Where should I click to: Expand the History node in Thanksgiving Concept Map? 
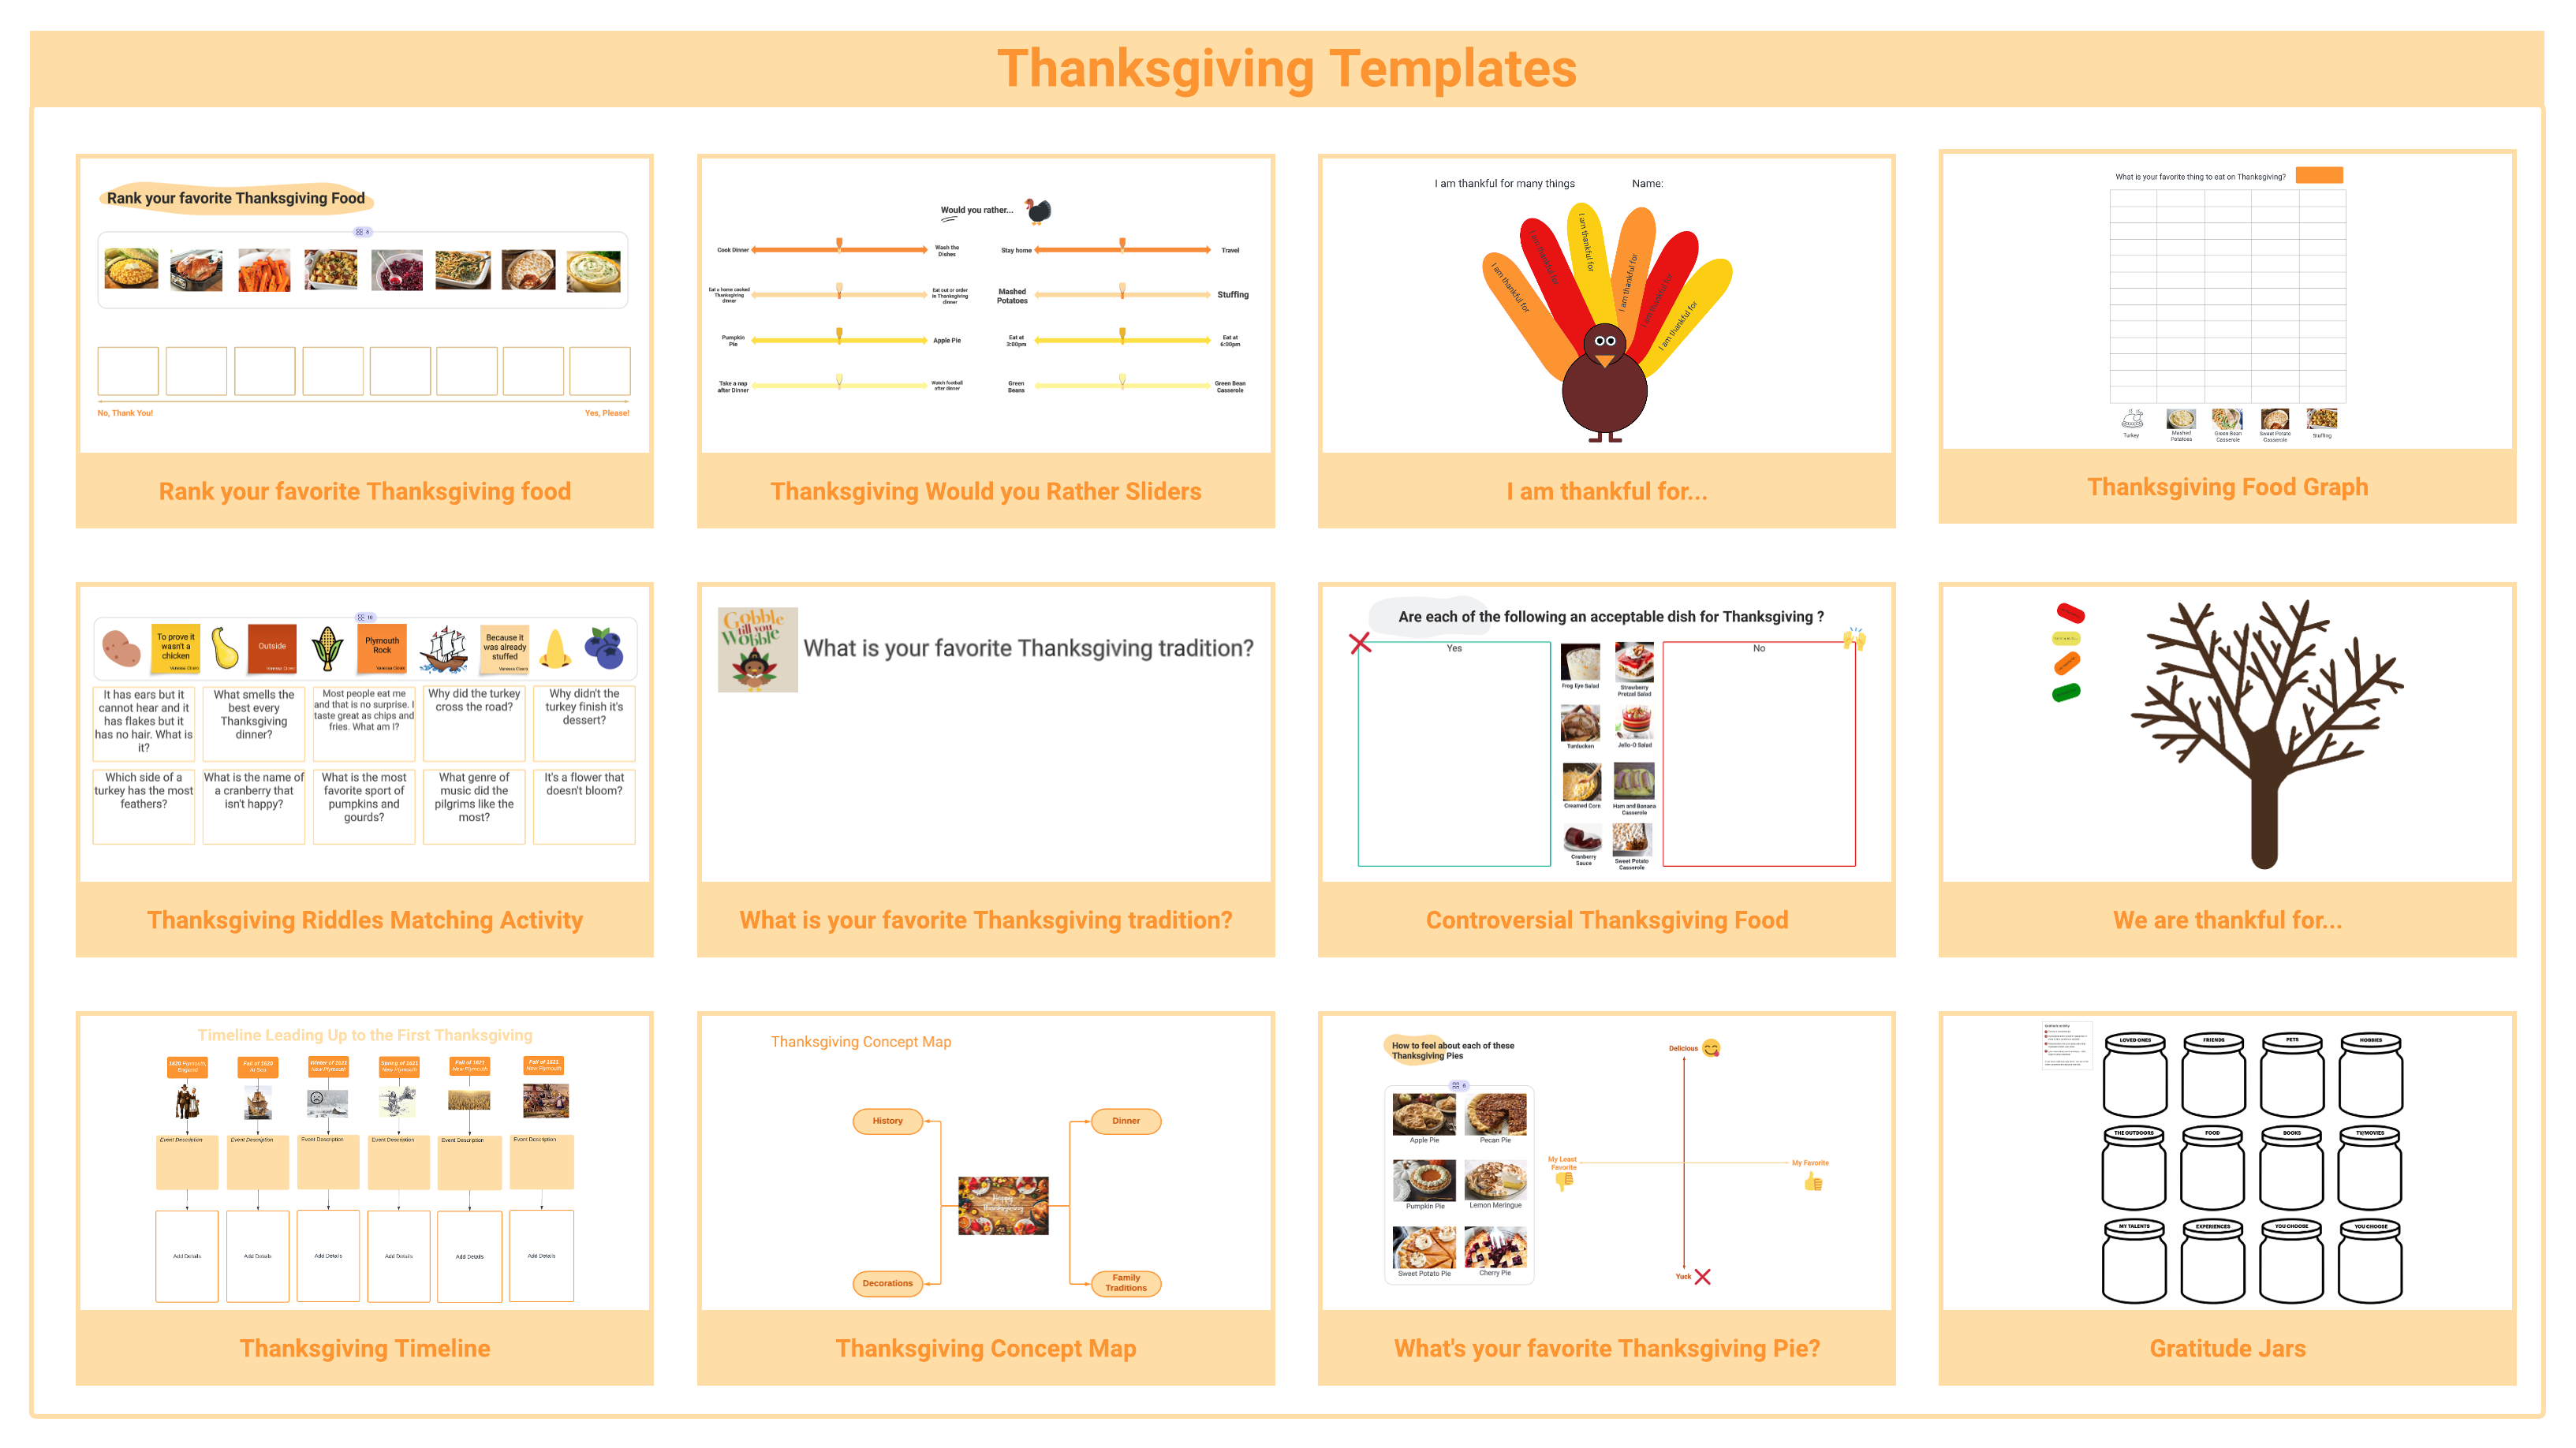[887, 1121]
